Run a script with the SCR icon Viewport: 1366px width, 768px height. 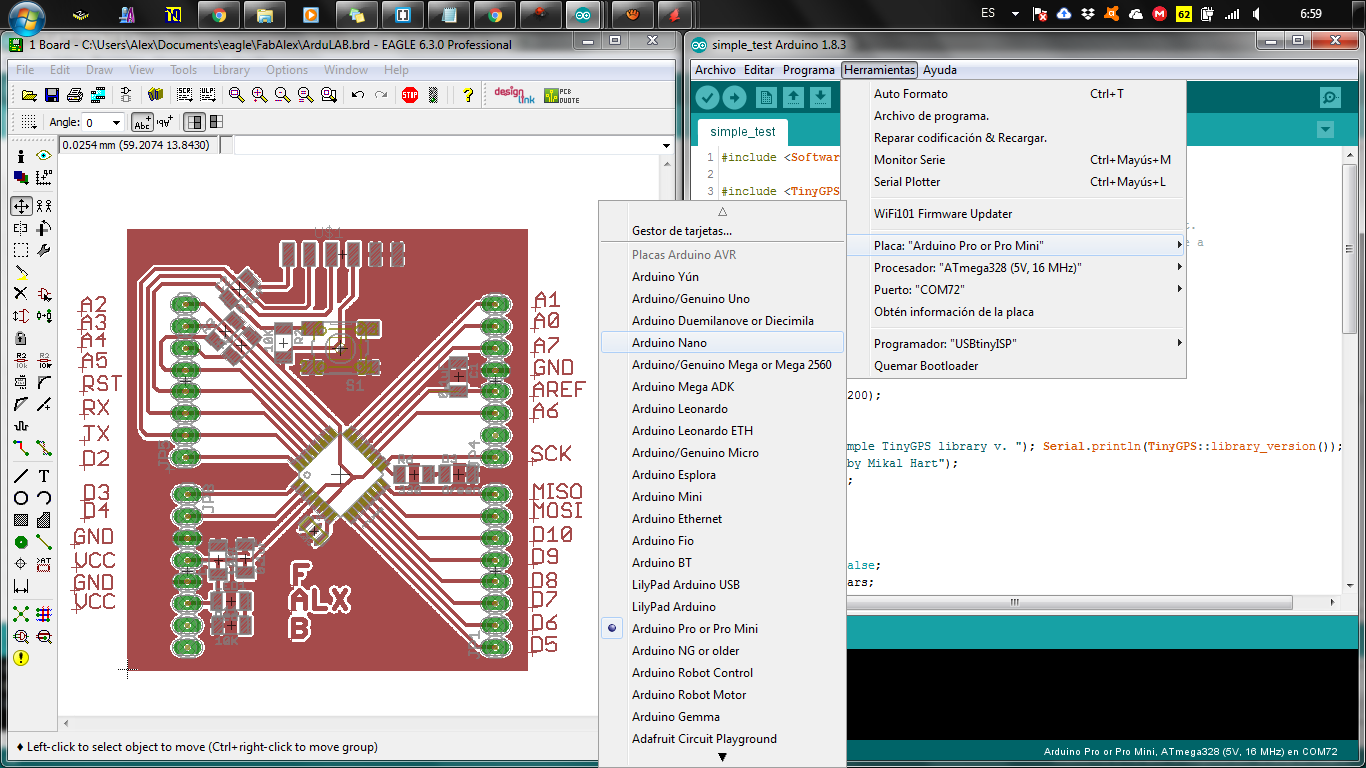tap(184, 95)
